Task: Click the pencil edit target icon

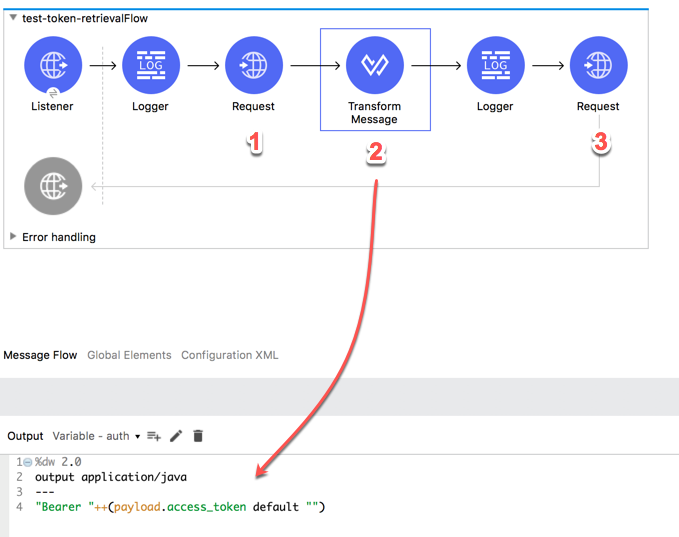Action: [176, 436]
